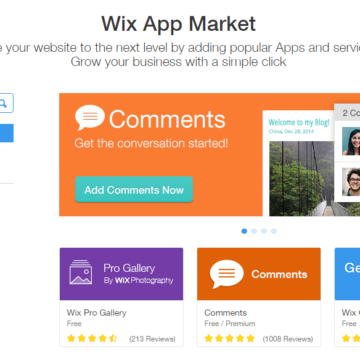Click the Comments speech bubble banner icon

[90, 118]
